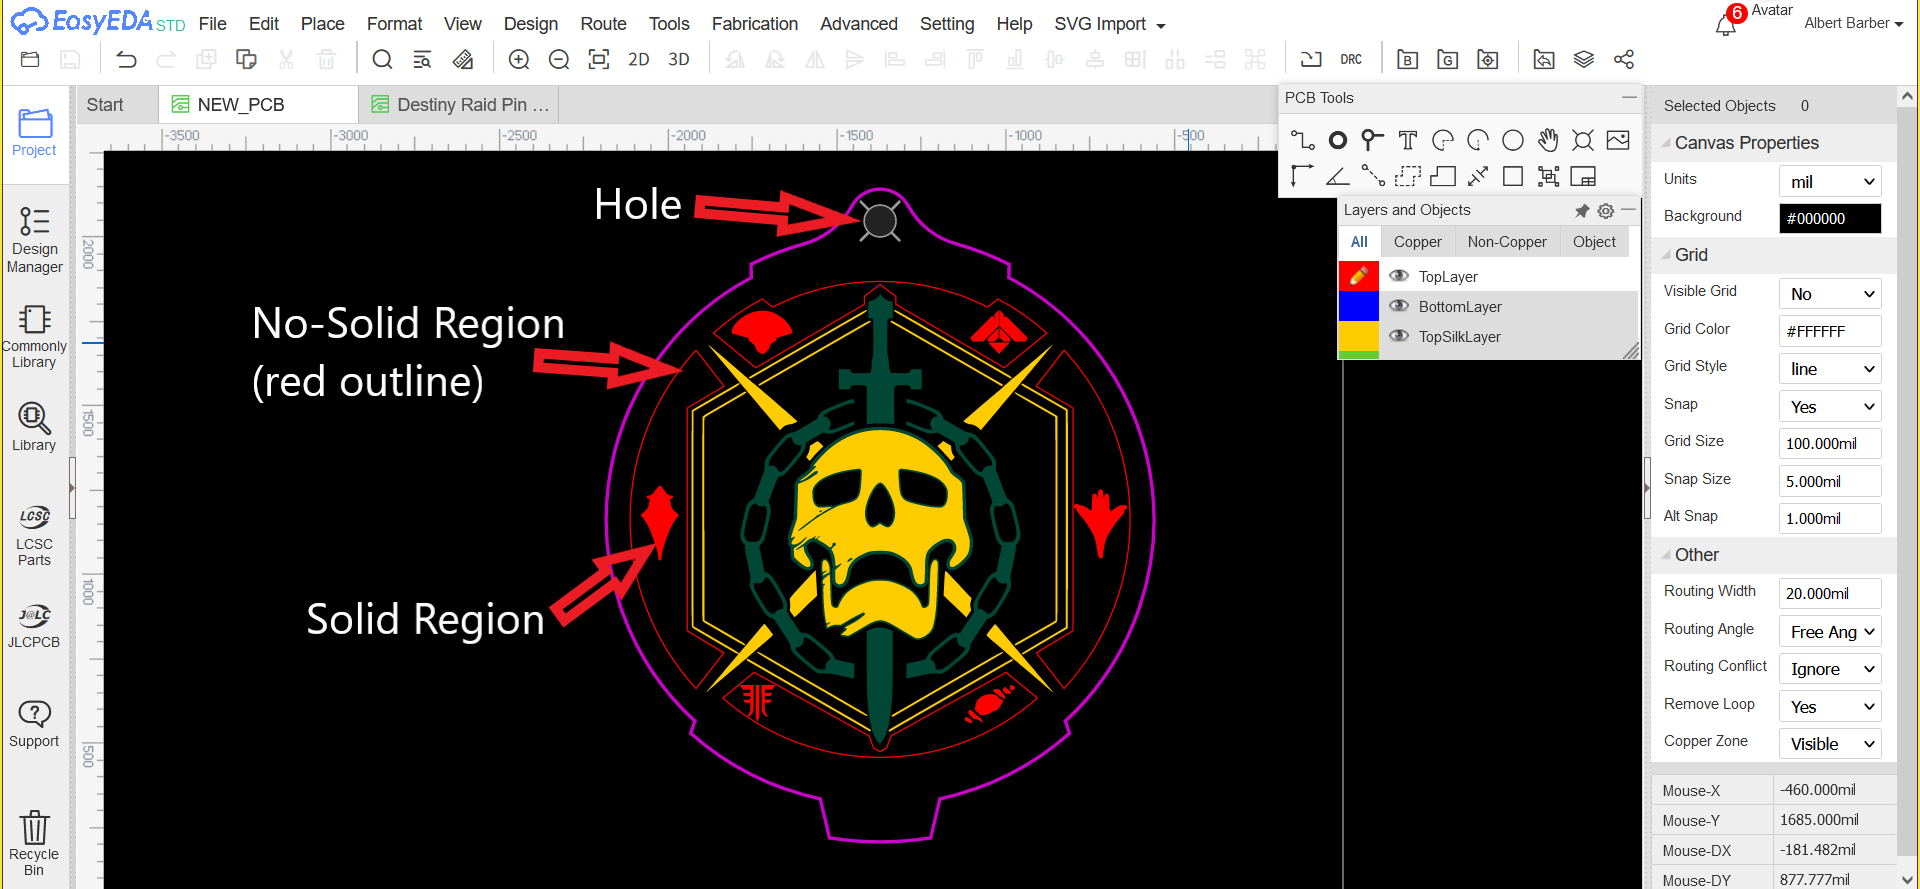Open the Grid Style dropdown
Viewport: 1920px width, 889px height.
[1830, 369]
